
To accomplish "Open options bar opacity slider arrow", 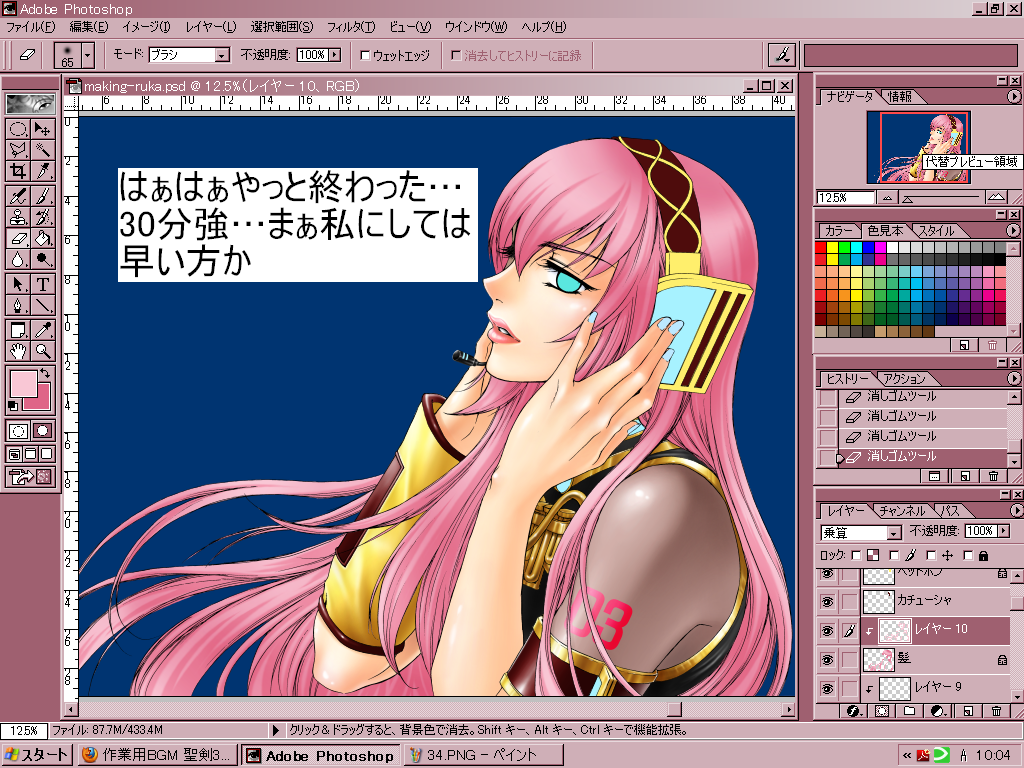I will [334, 55].
